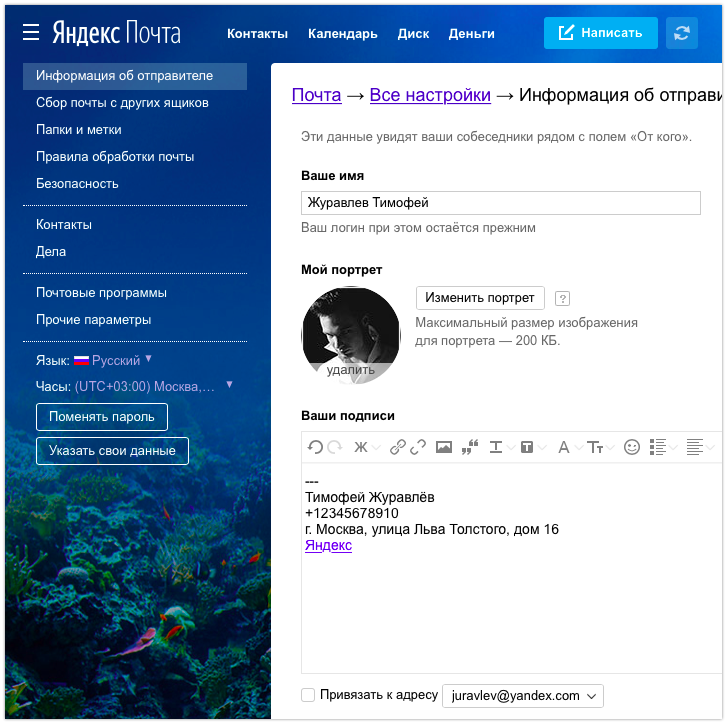Click the question mark help icon near portrait
The width and height of the screenshot is (727, 724).
(x=562, y=298)
